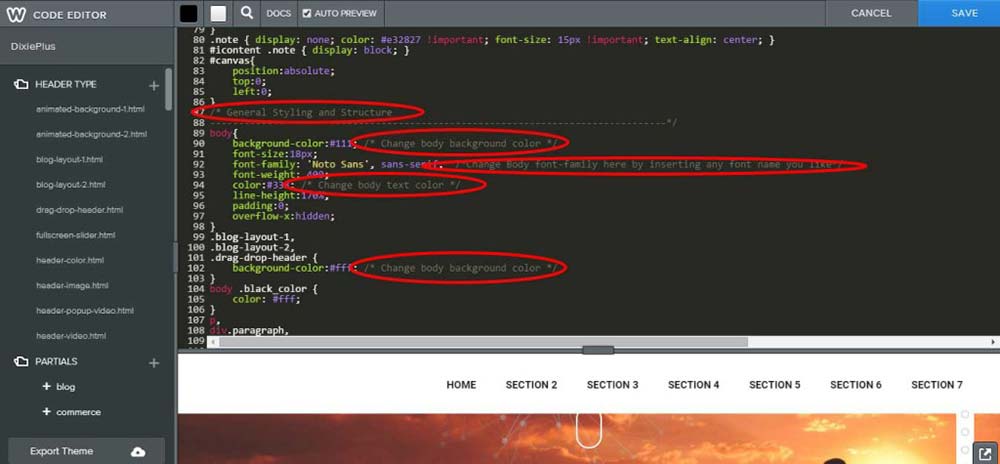The image size is (1000, 464).
Task: Open SECTION 7 in preview navigation
Action: (x=937, y=384)
